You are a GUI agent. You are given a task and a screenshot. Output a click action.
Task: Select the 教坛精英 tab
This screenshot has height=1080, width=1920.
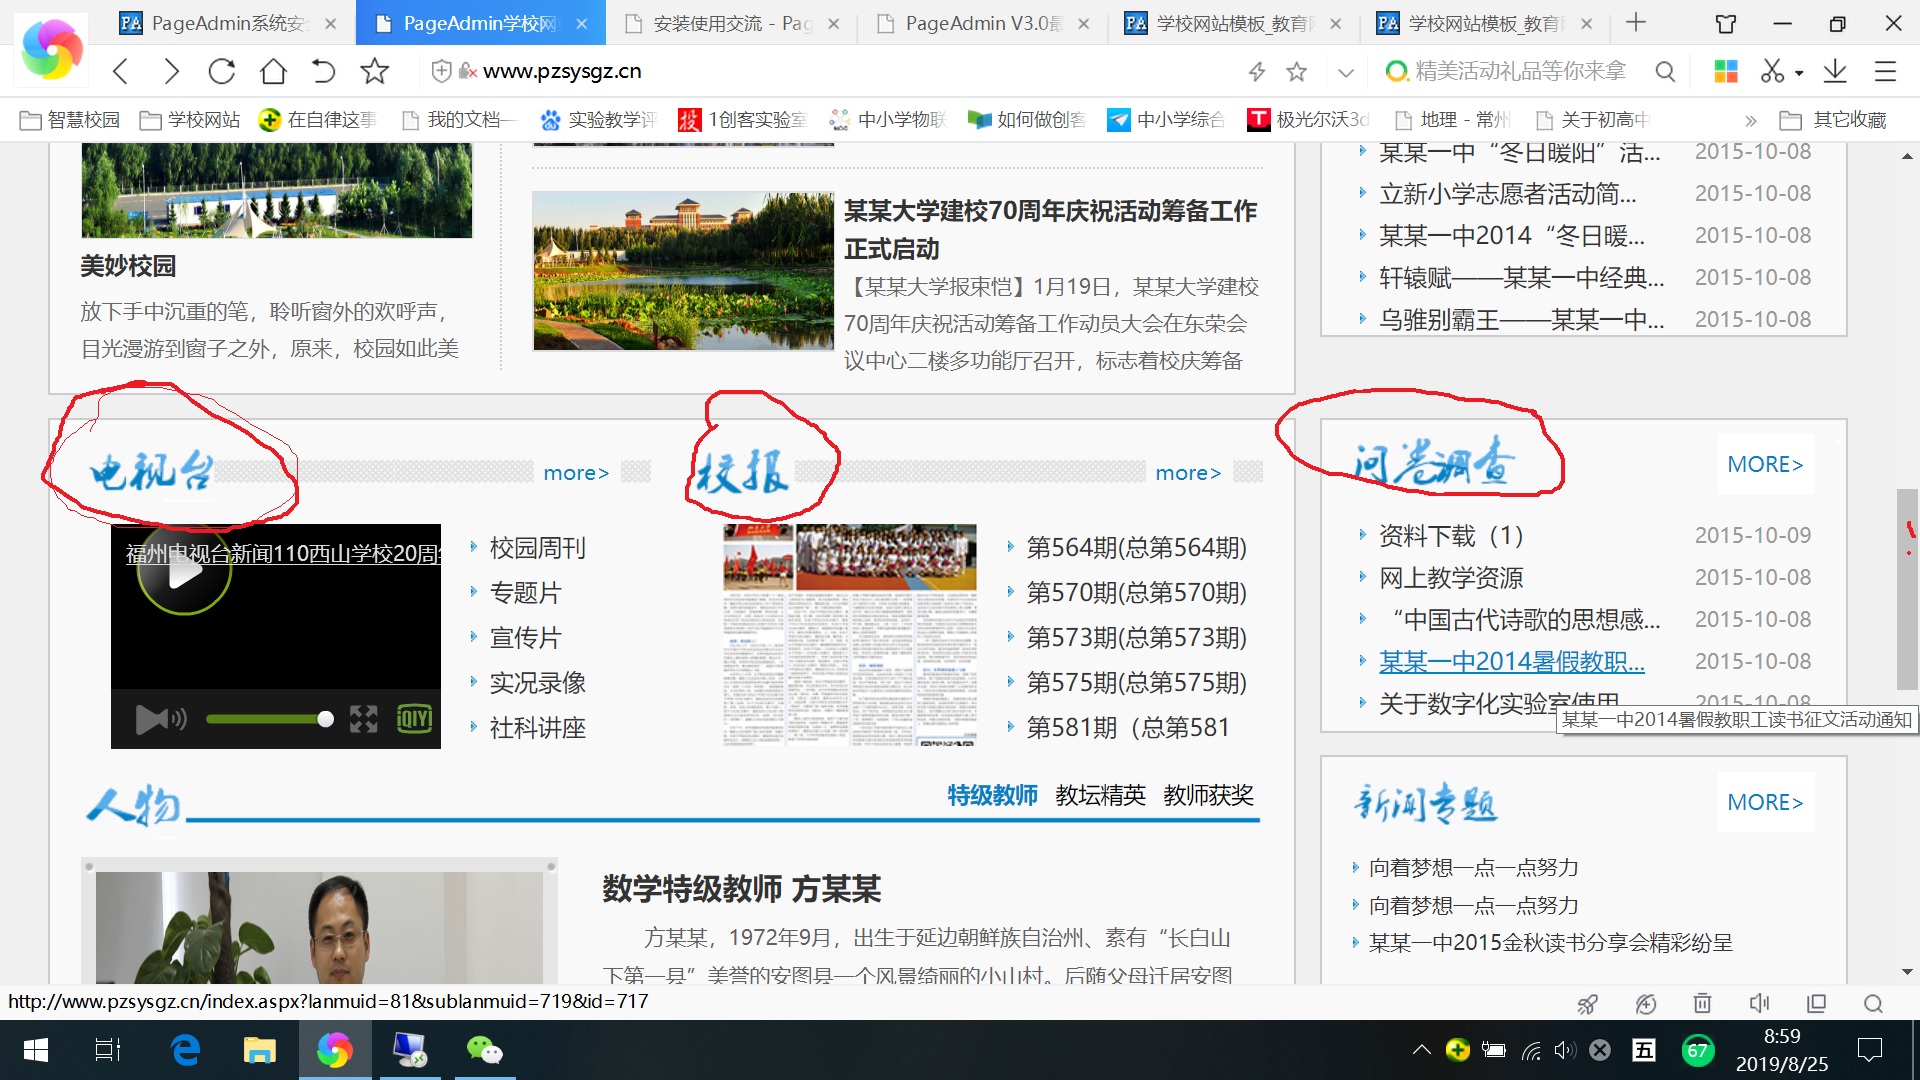(x=1100, y=795)
